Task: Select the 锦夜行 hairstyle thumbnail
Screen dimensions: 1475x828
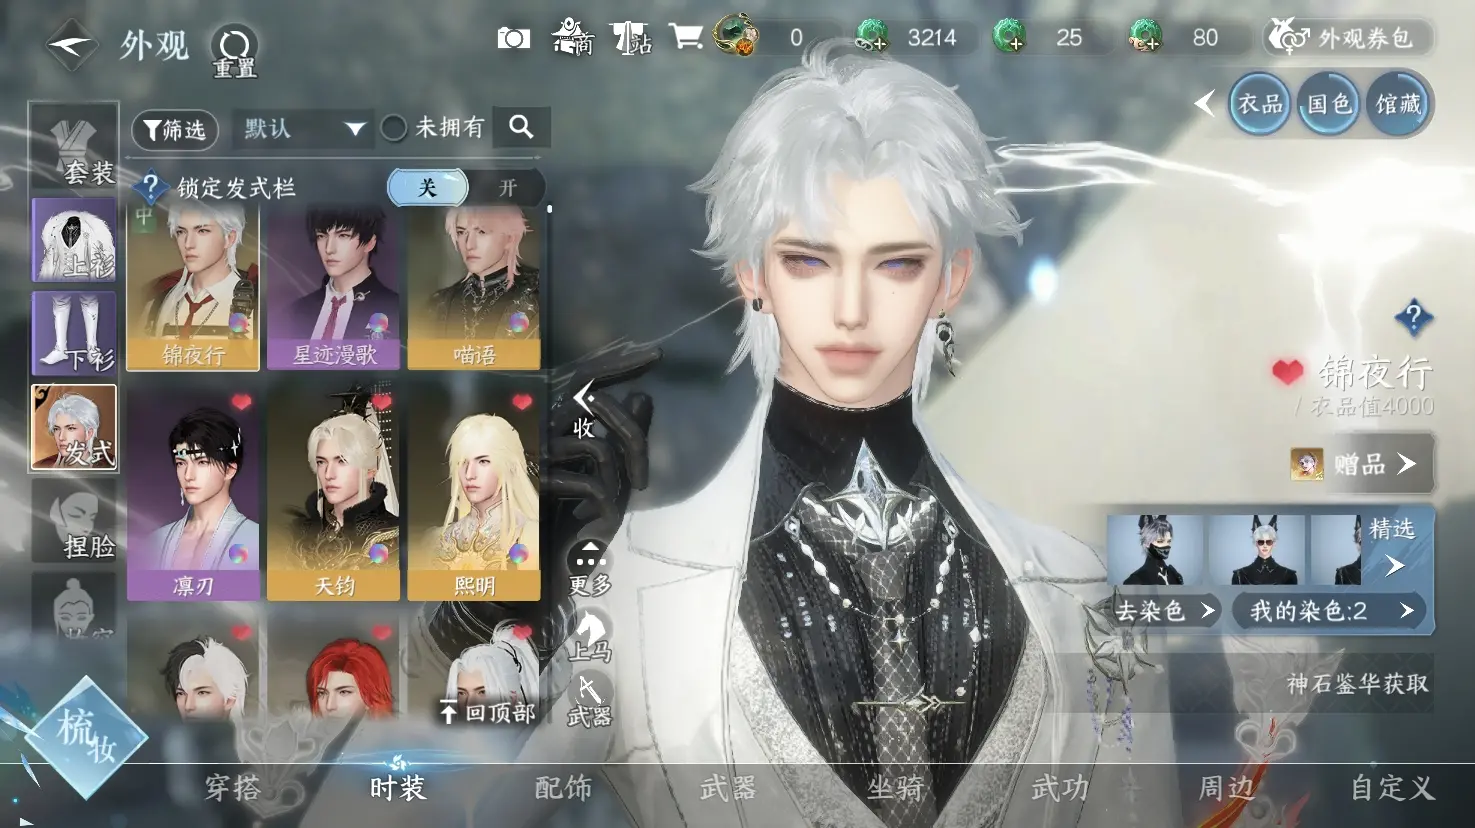Action: click(193, 288)
